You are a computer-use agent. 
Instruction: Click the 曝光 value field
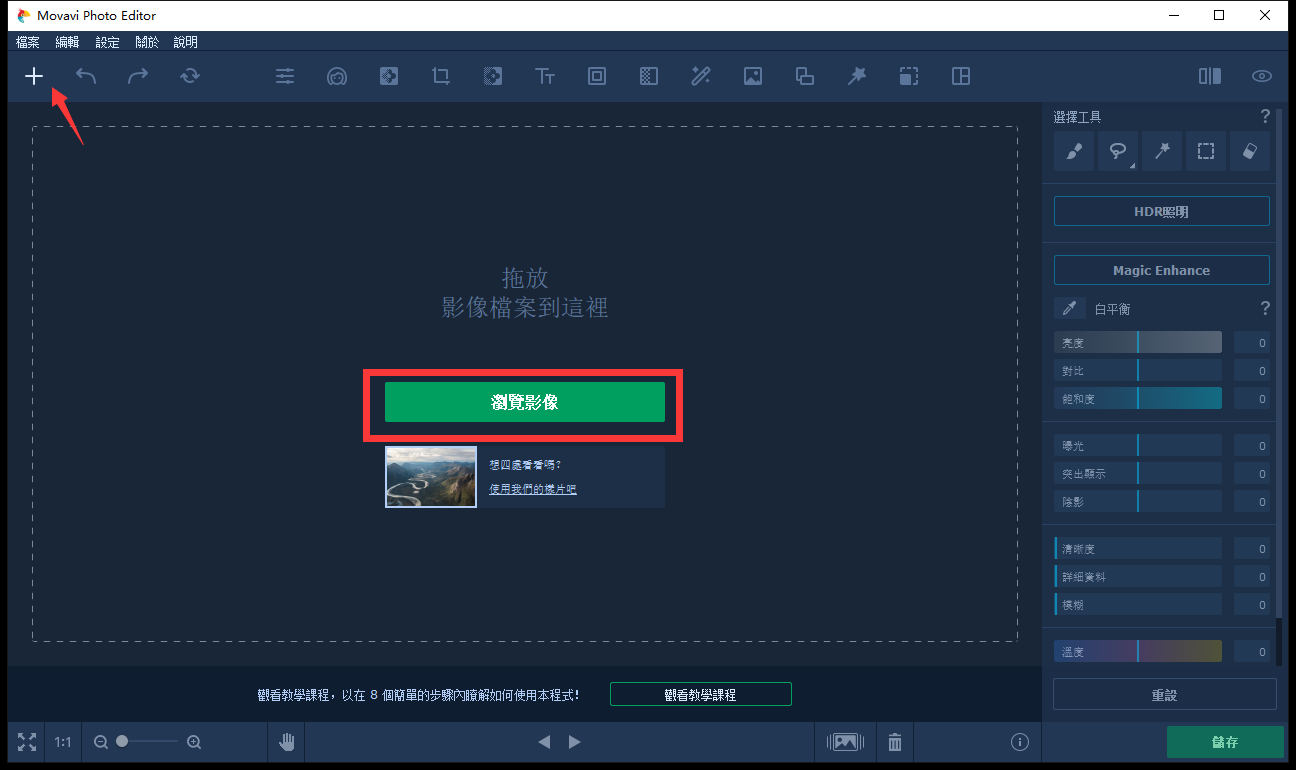(1252, 446)
